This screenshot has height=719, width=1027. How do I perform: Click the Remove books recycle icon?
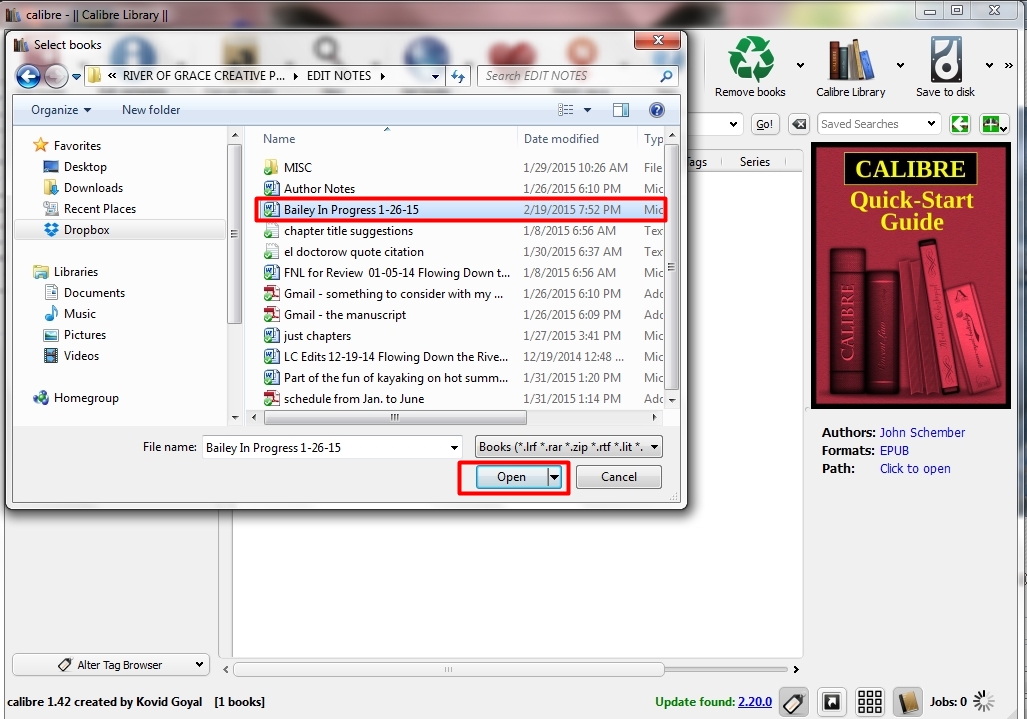[751, 60]
